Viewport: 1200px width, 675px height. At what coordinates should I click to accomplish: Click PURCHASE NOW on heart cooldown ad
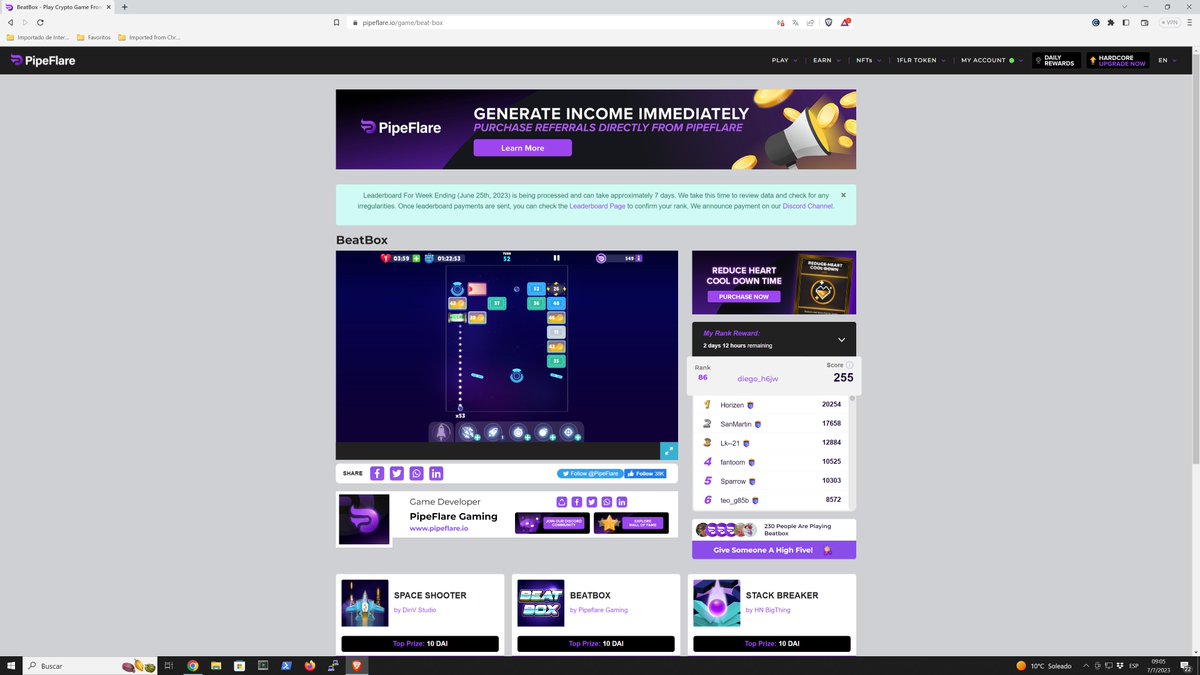point(744,297)
